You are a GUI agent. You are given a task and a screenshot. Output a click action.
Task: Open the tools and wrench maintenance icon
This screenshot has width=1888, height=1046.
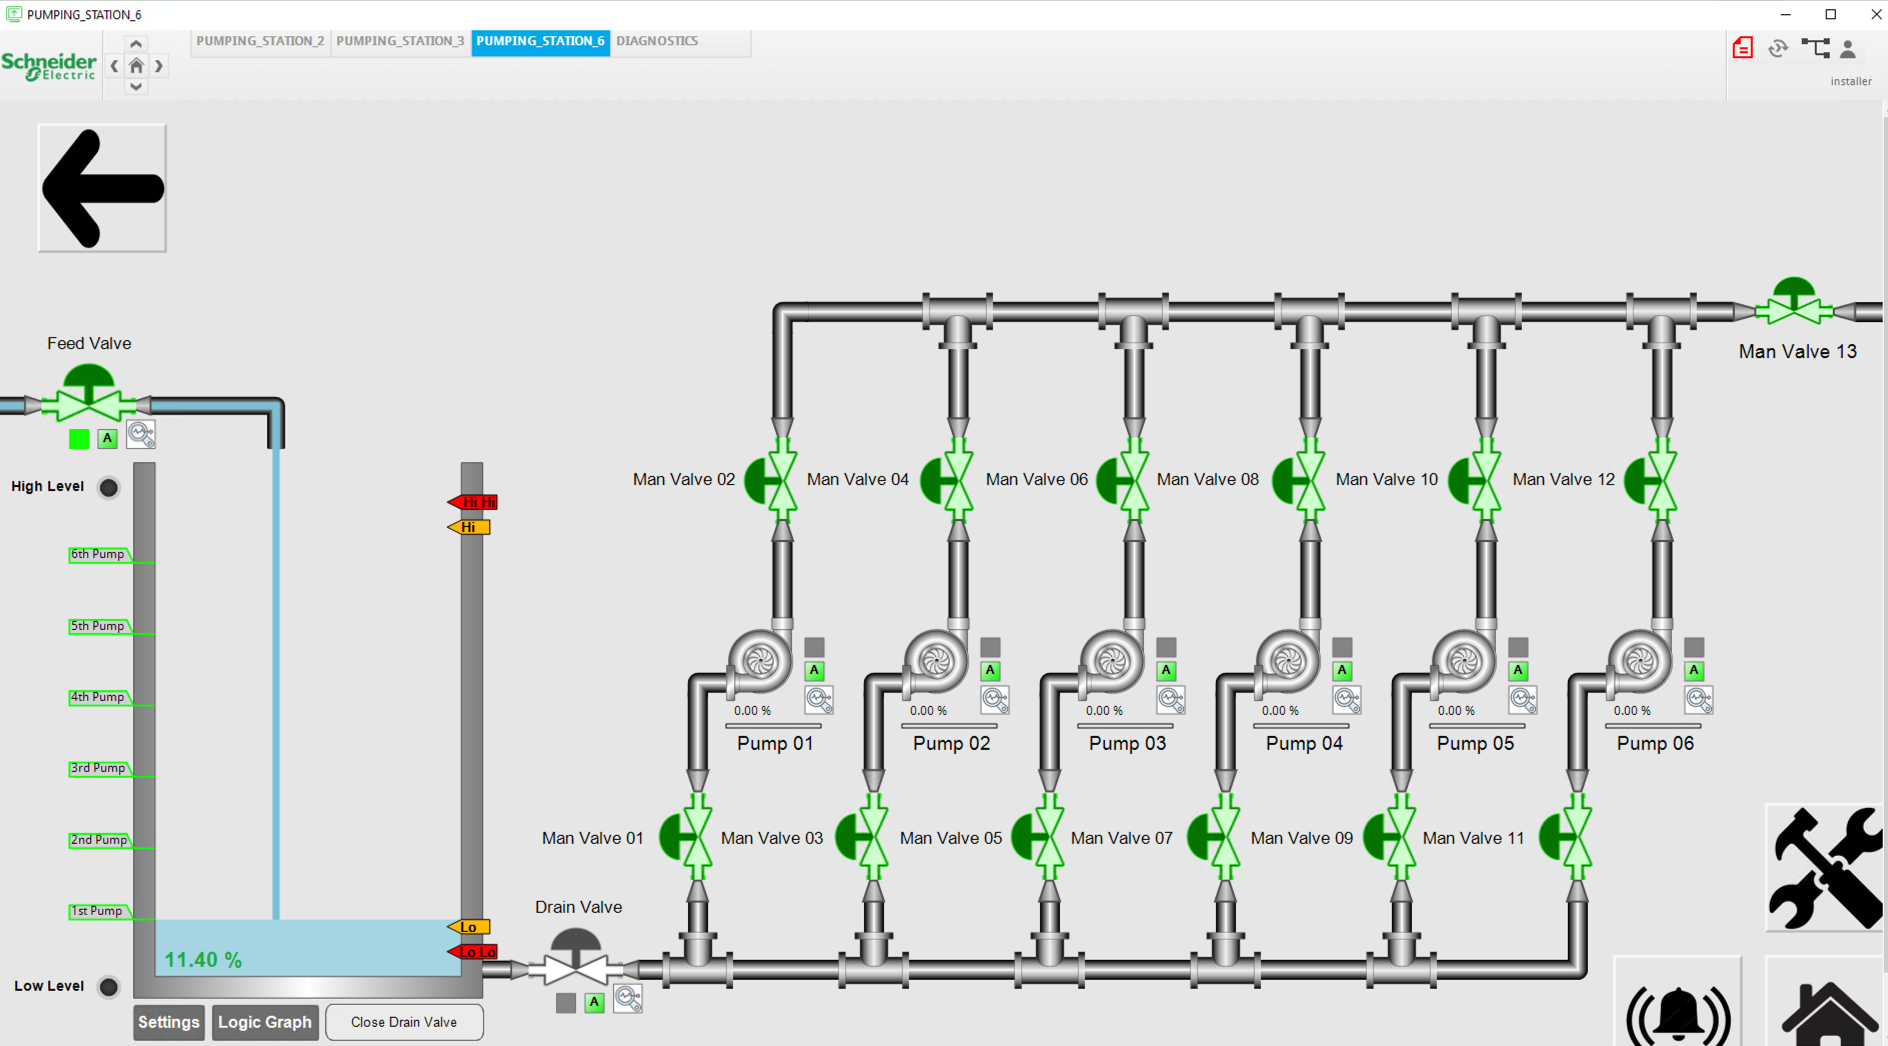1826,869
